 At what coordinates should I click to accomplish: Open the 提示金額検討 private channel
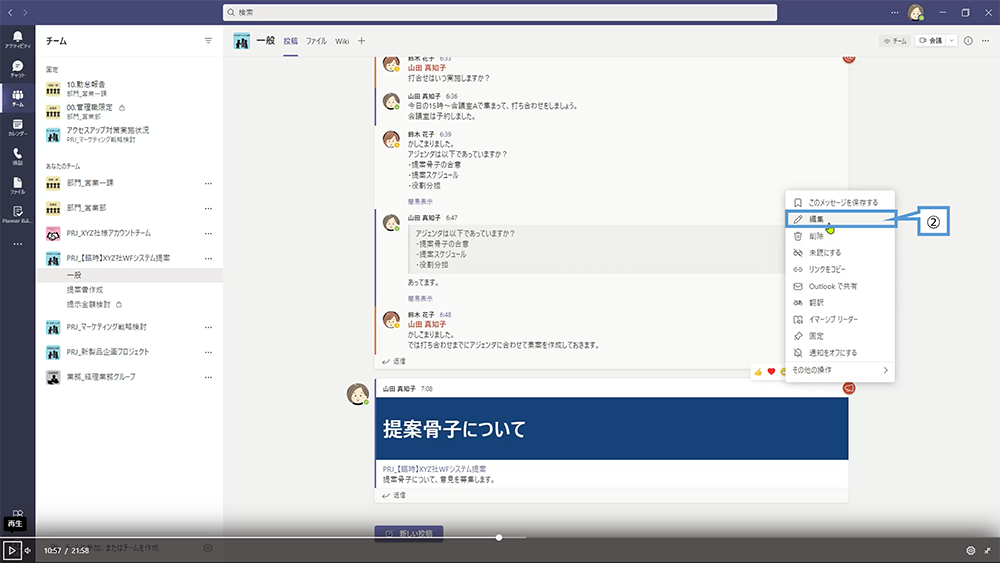point(89,305)
